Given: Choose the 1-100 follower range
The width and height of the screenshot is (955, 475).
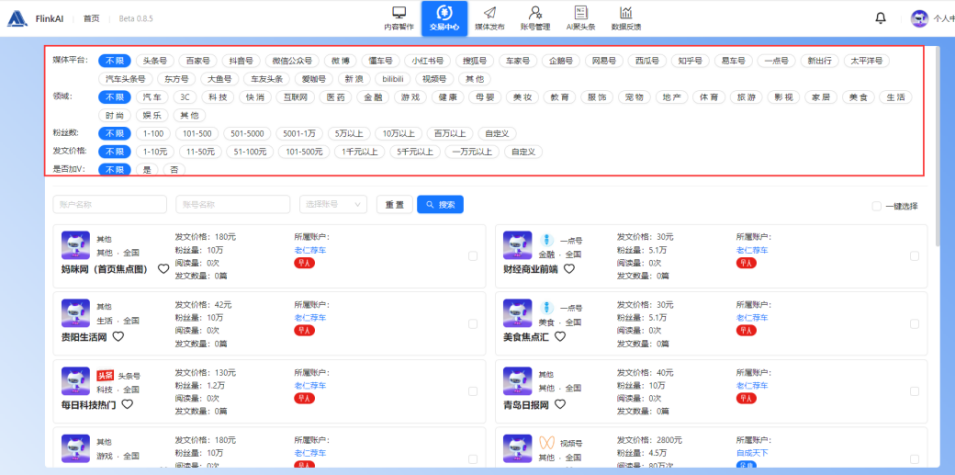Looking at the screenshot, I should point(153,133).
